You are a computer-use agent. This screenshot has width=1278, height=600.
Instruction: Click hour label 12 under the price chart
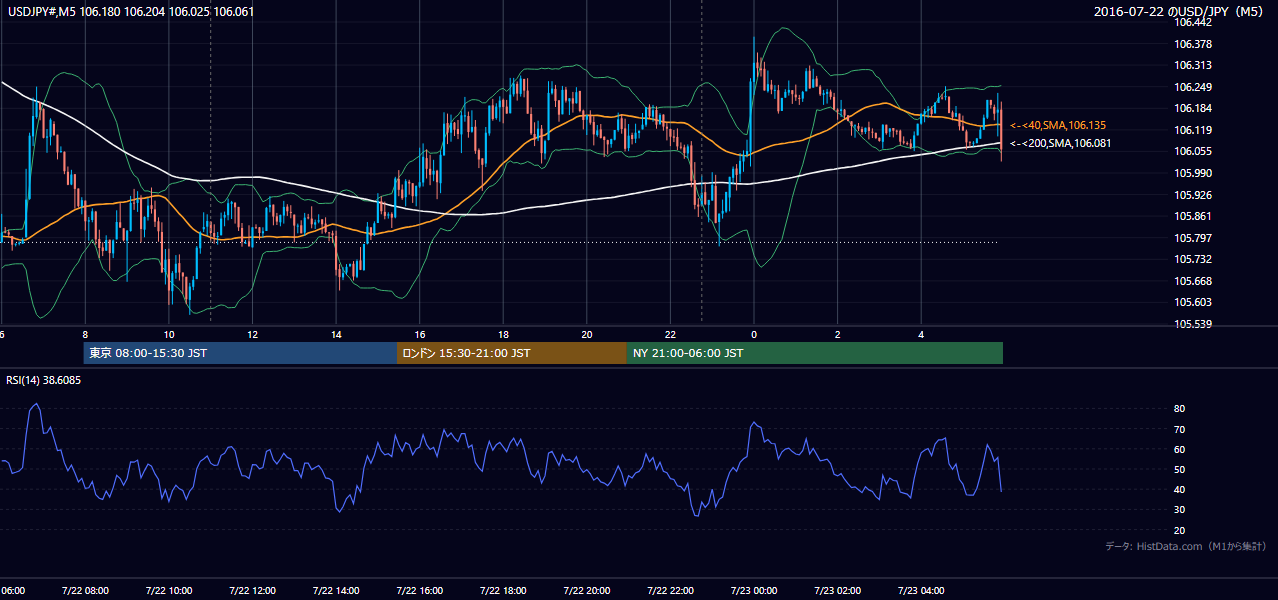tap(252, 334)
